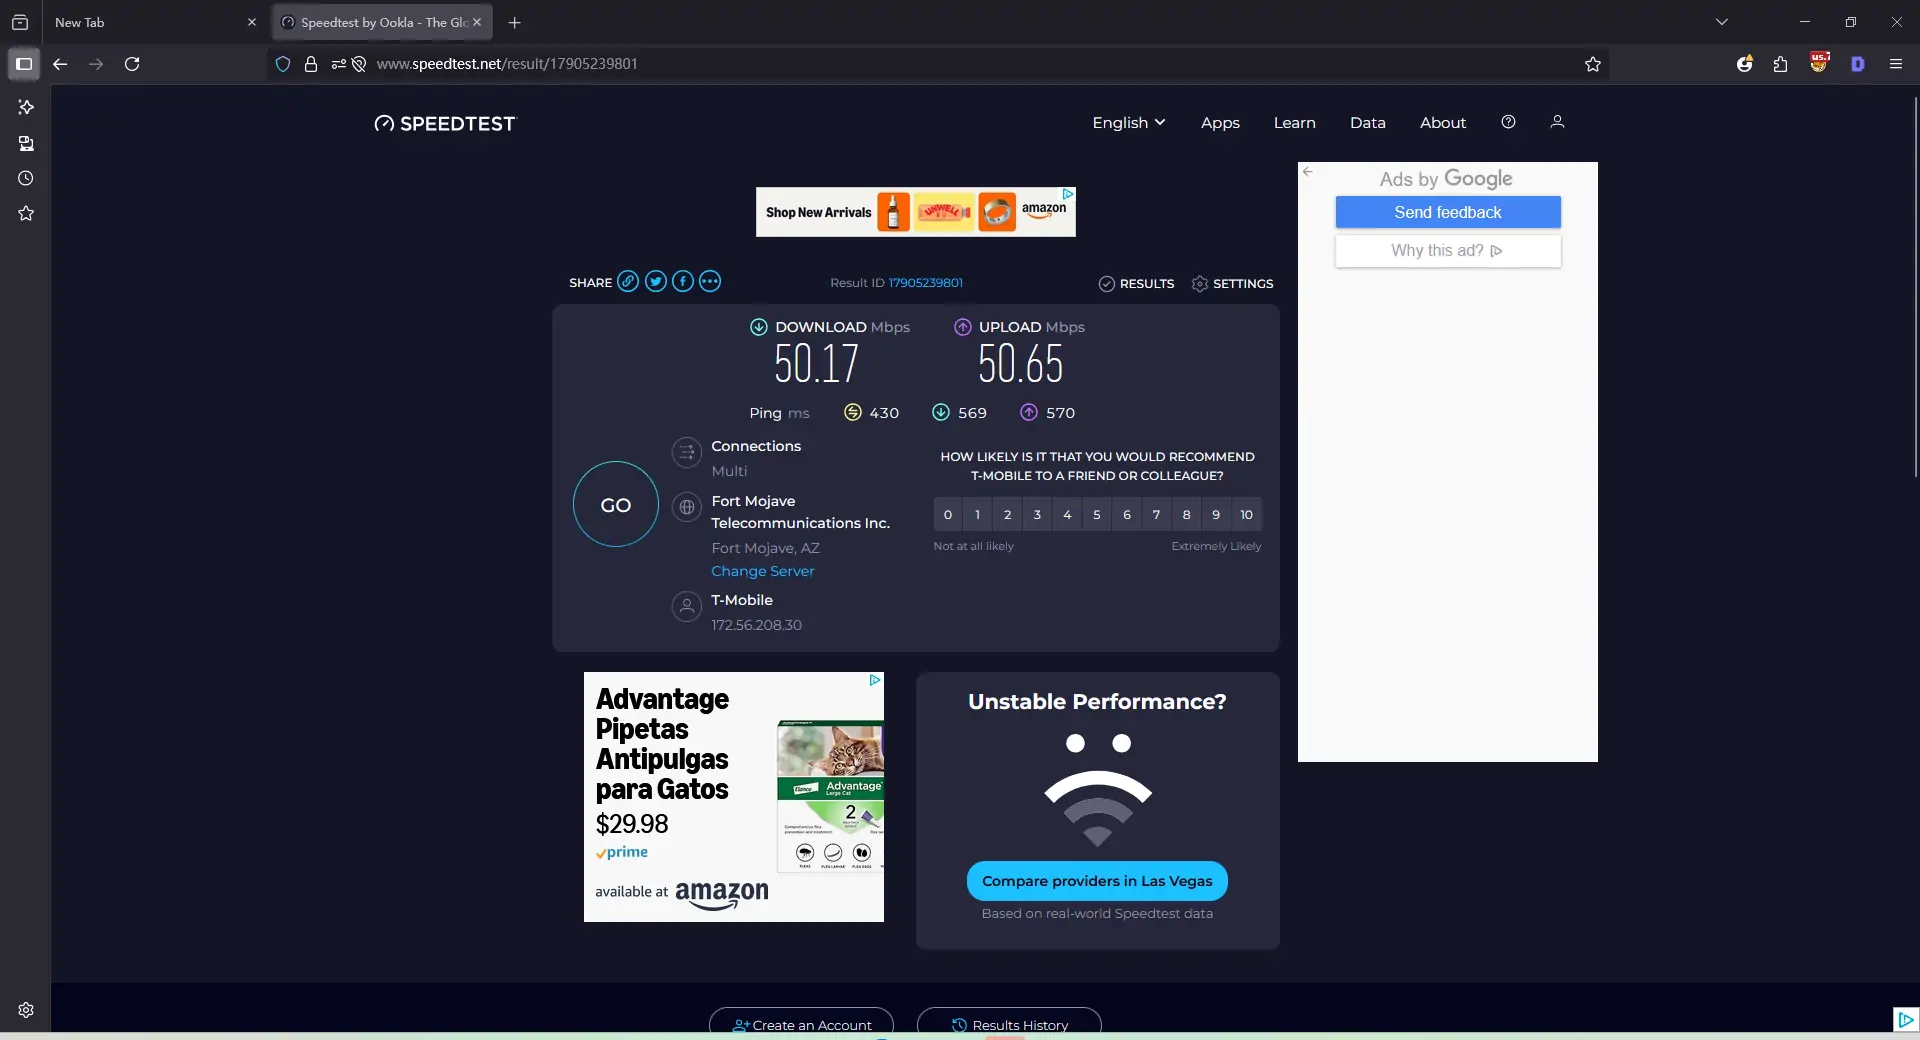Start a new test with GO button
Viewport: 1920px width, 1040px height.
click(616, 505)
